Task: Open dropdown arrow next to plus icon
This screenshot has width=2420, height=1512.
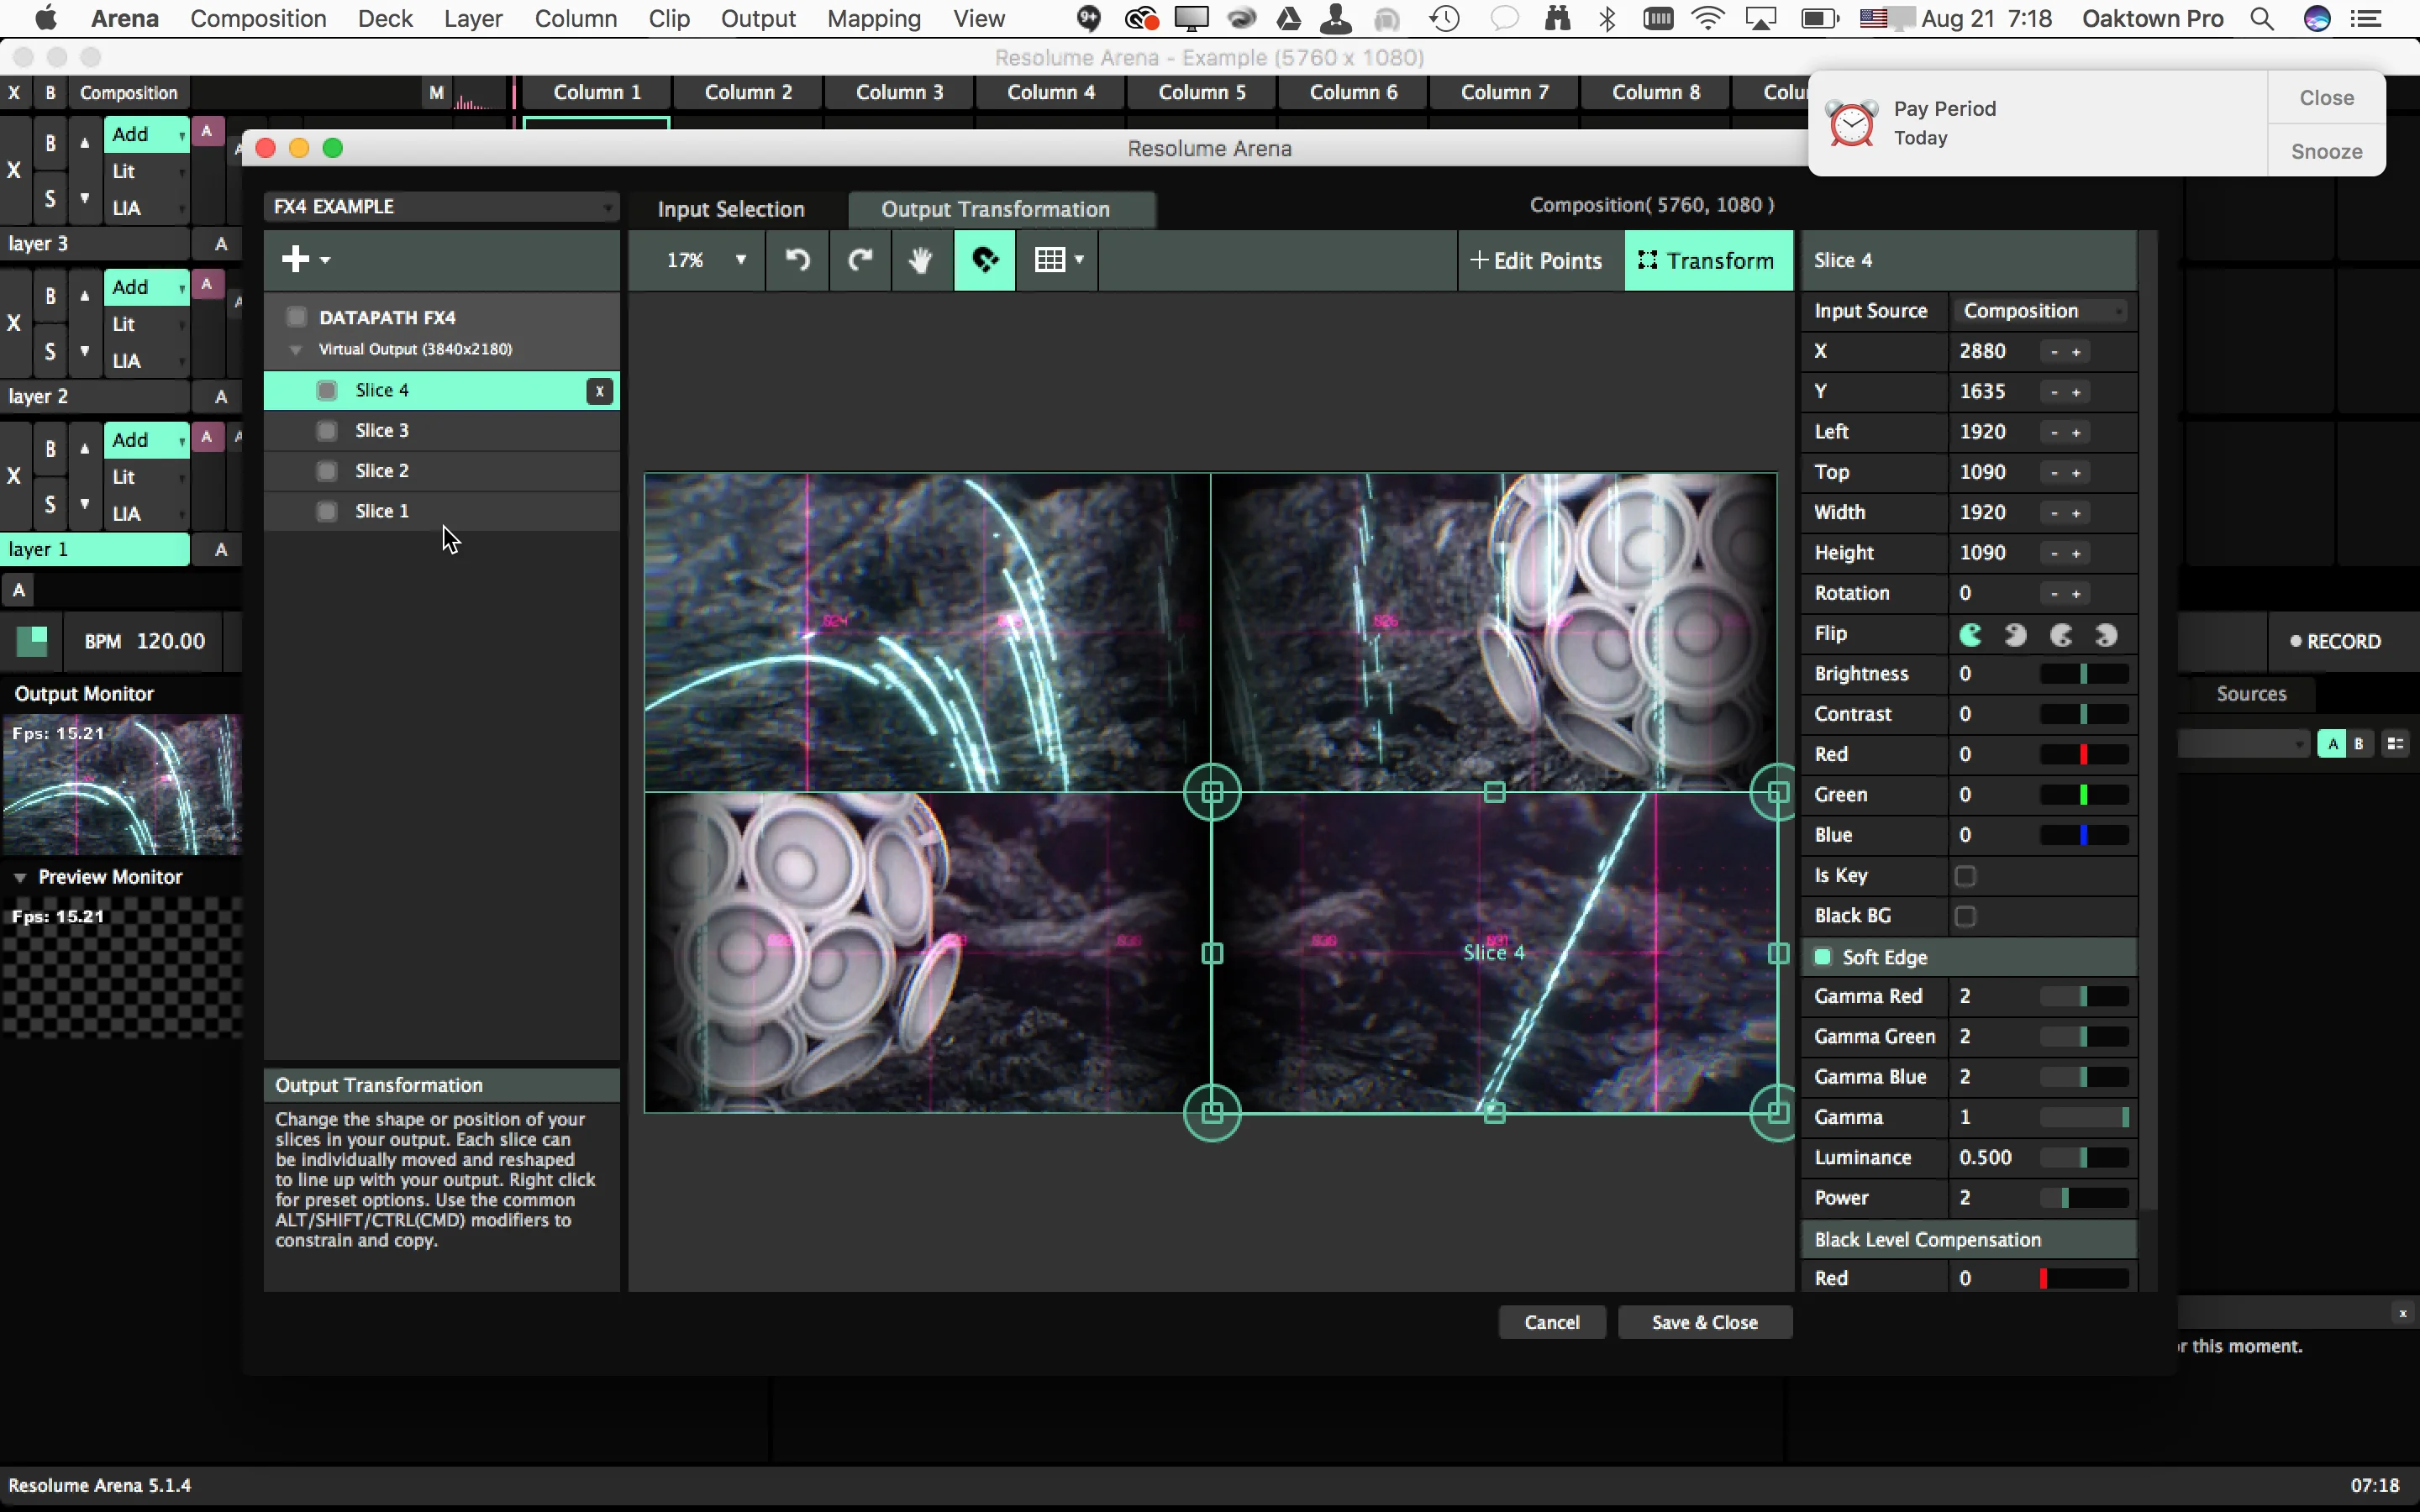Action: click(325, 260)
